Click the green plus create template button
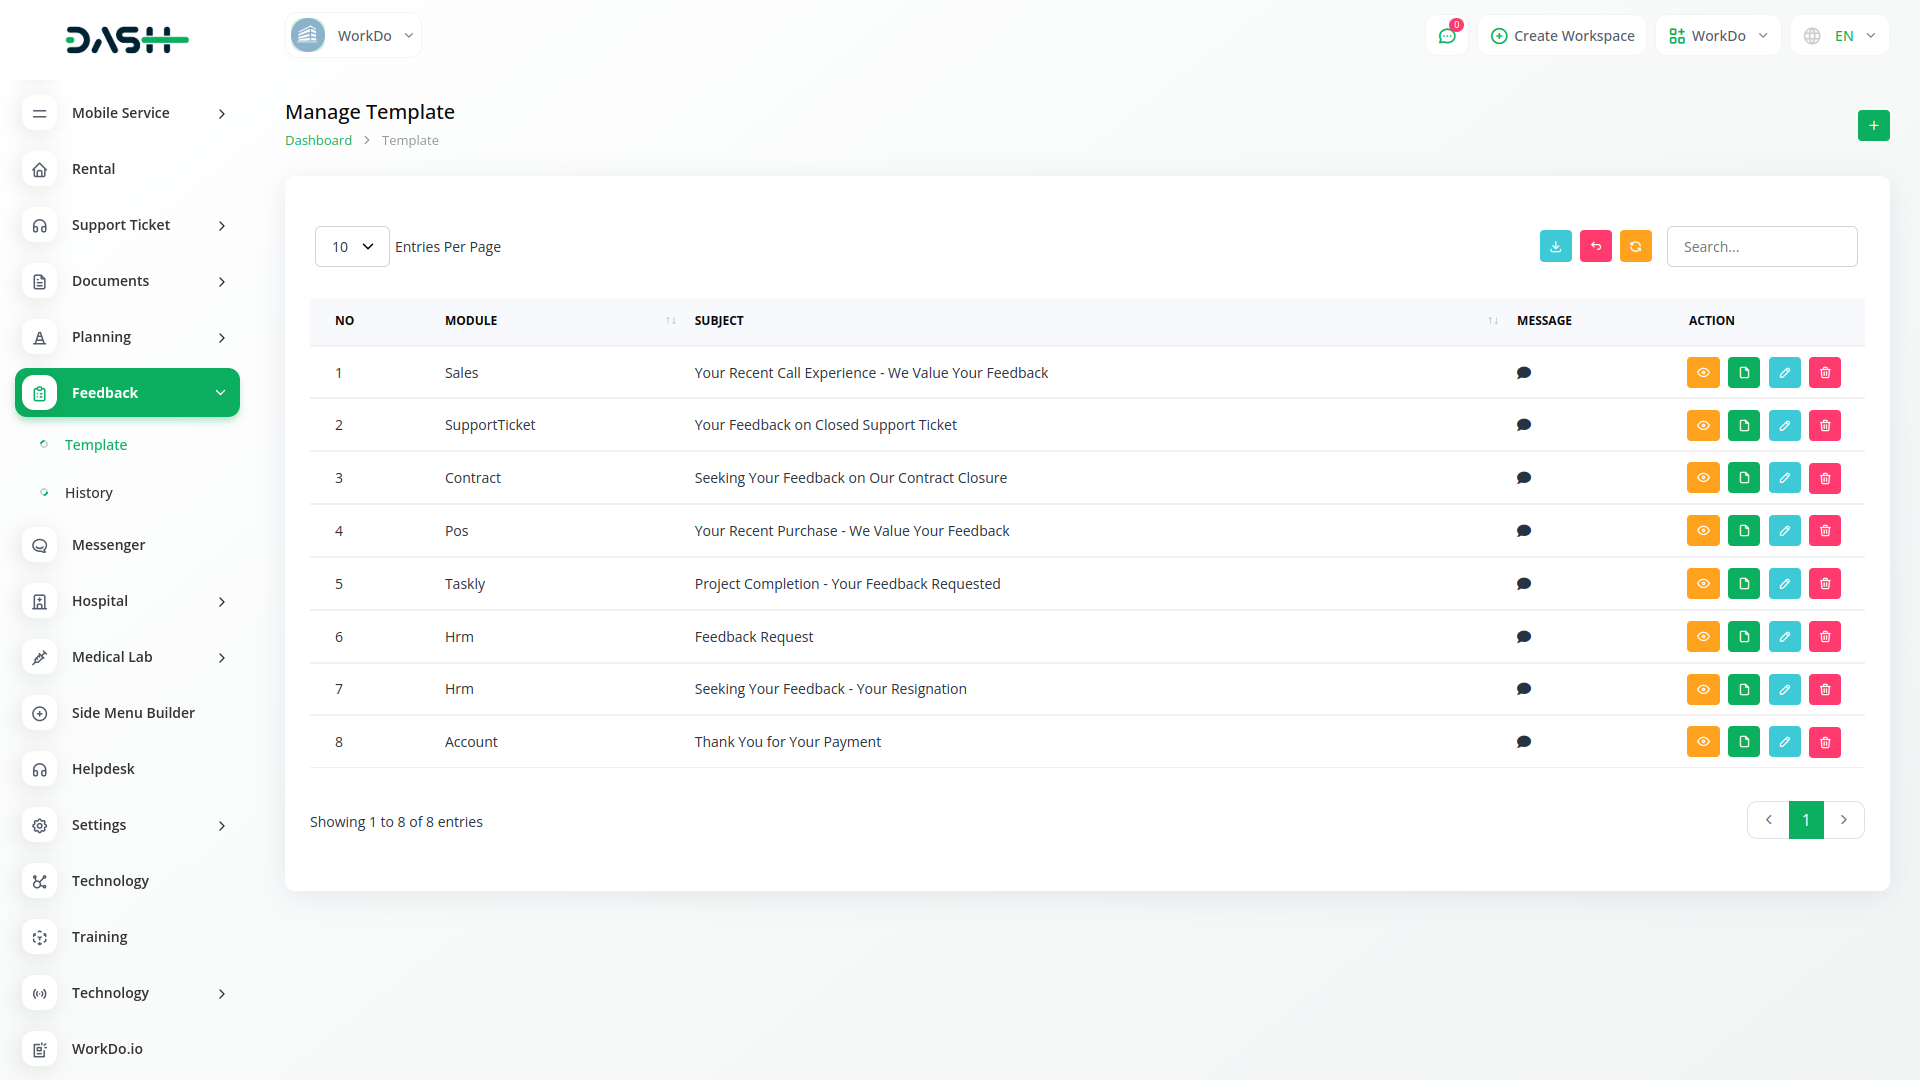This screenshot has width=1920, height=1080. pyautogui.click(x=1873, y=125)
